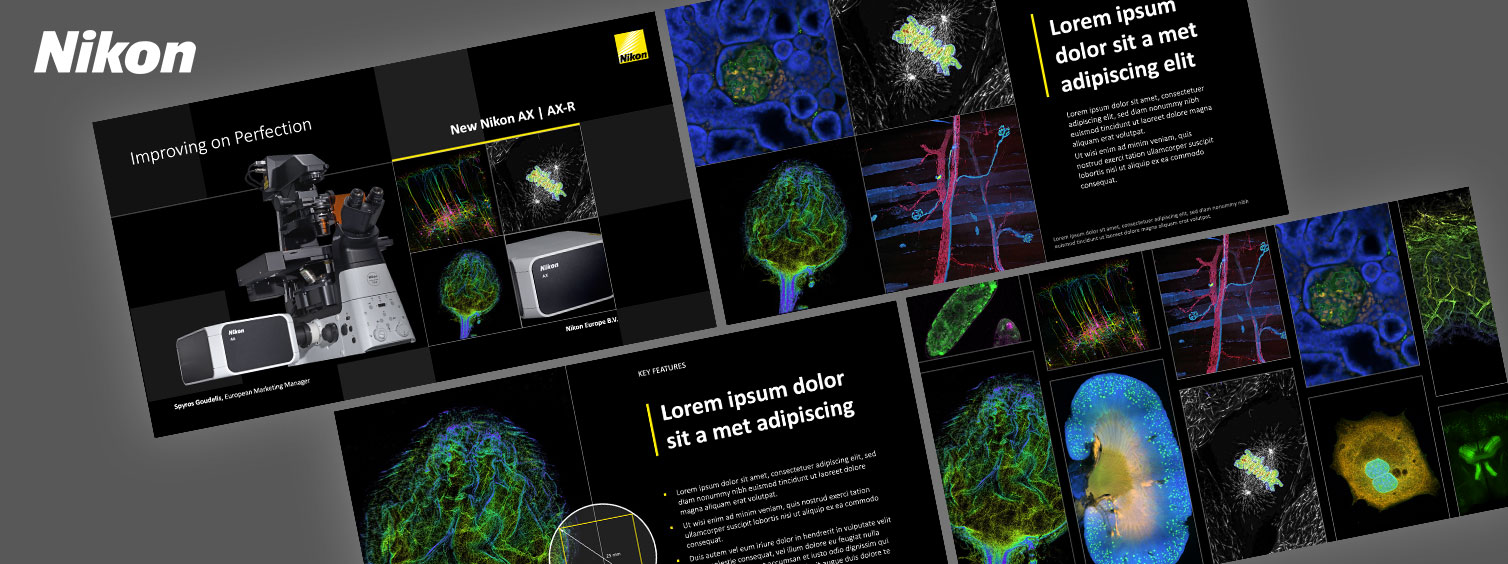1508x564 pixels.
Task: Click the yellow Nikon badge on title slide
Action: click(x=632, y=50)
